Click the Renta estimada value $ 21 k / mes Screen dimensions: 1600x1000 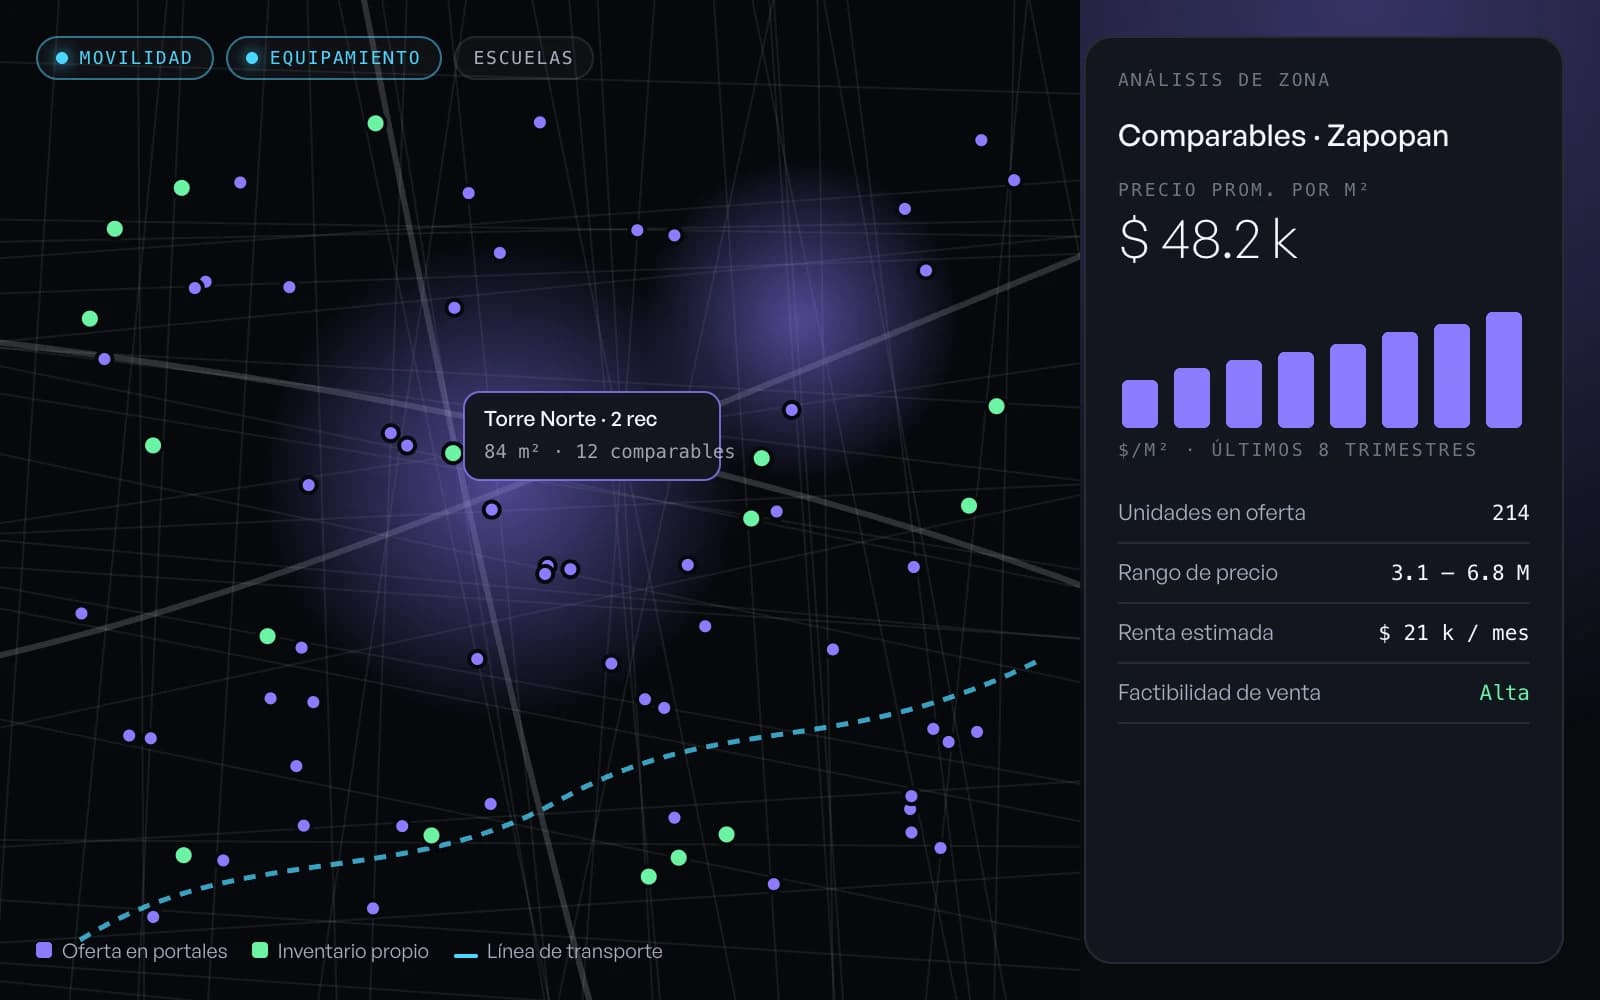1454,633
